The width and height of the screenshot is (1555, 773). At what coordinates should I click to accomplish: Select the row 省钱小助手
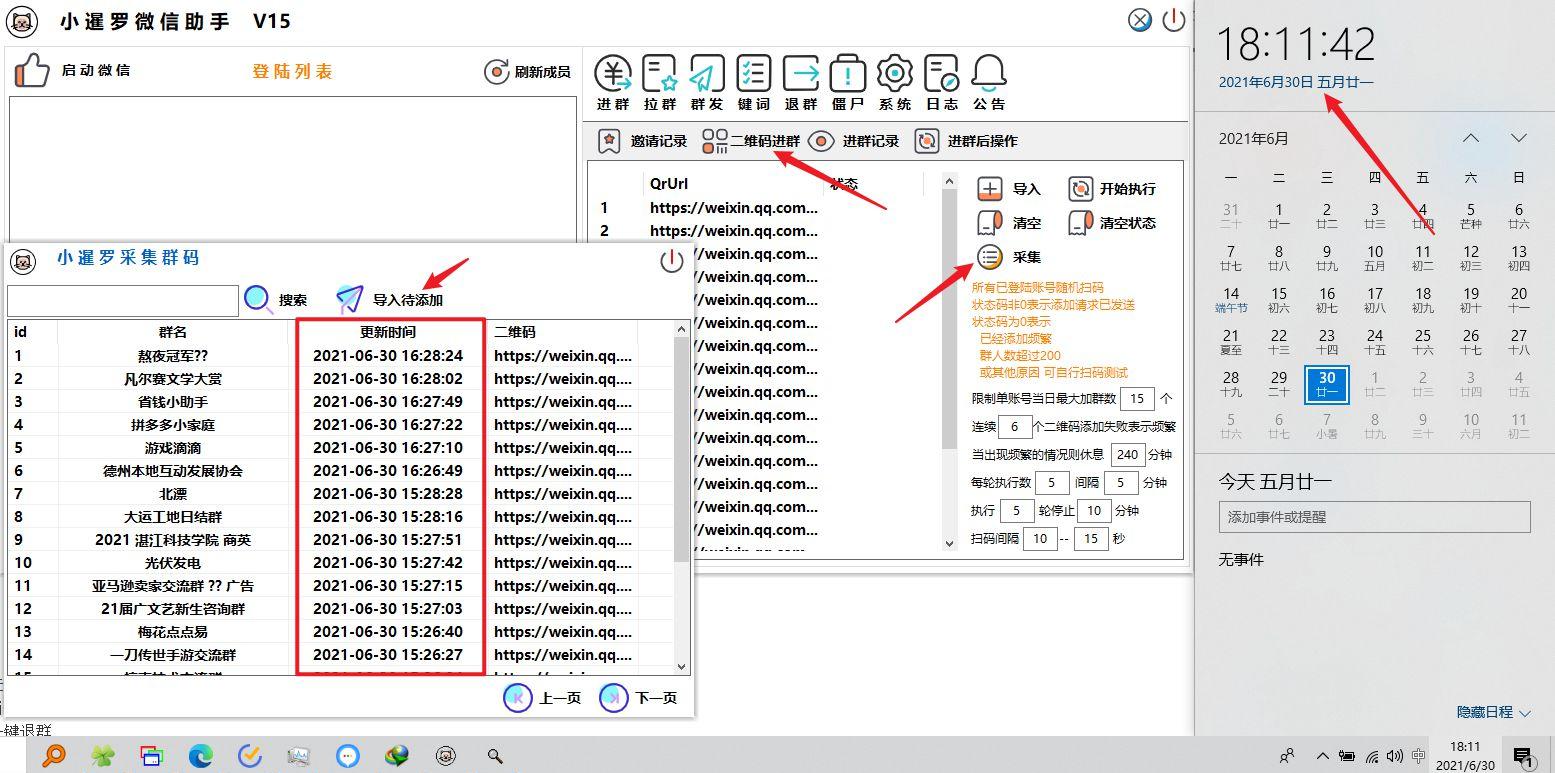pyautogui.click(x=342, y=401)
